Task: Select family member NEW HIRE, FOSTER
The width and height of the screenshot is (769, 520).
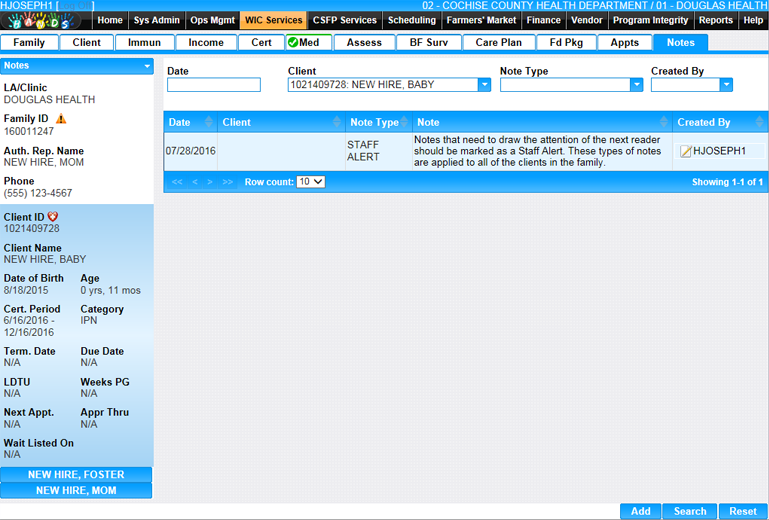Action: 76,475
